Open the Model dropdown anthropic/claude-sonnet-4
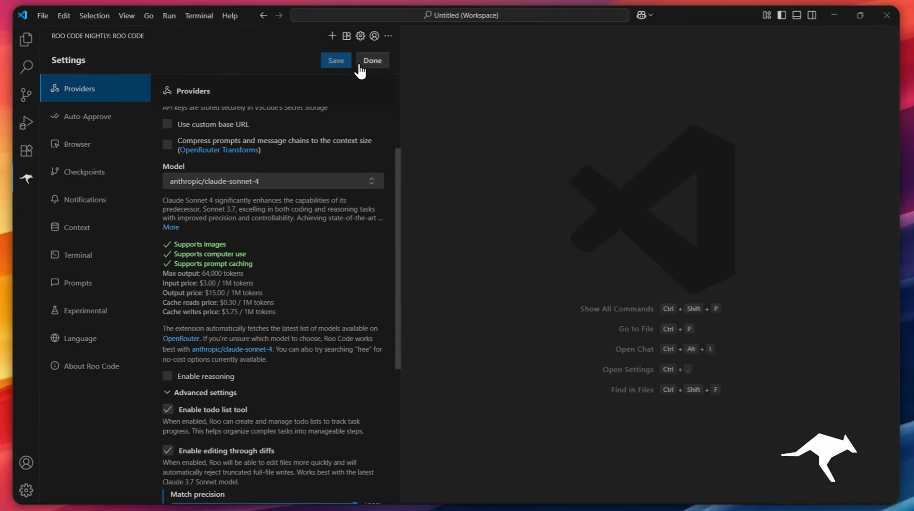 point(272,181)
